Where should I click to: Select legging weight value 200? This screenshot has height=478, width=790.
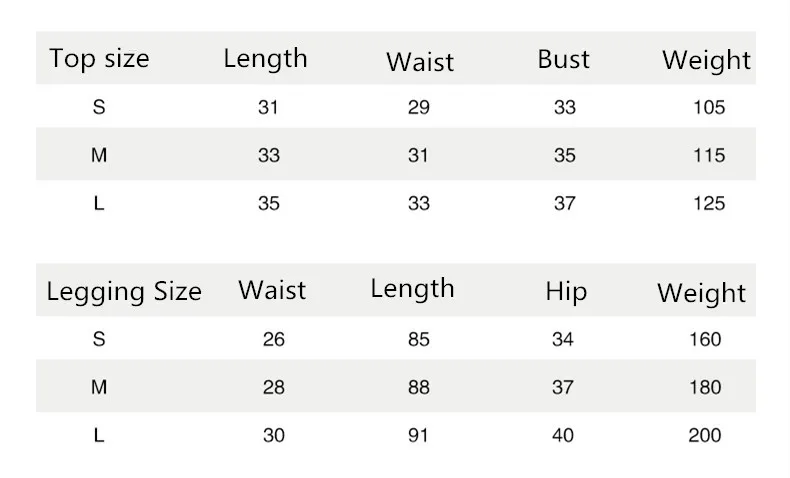coord(705,435)
